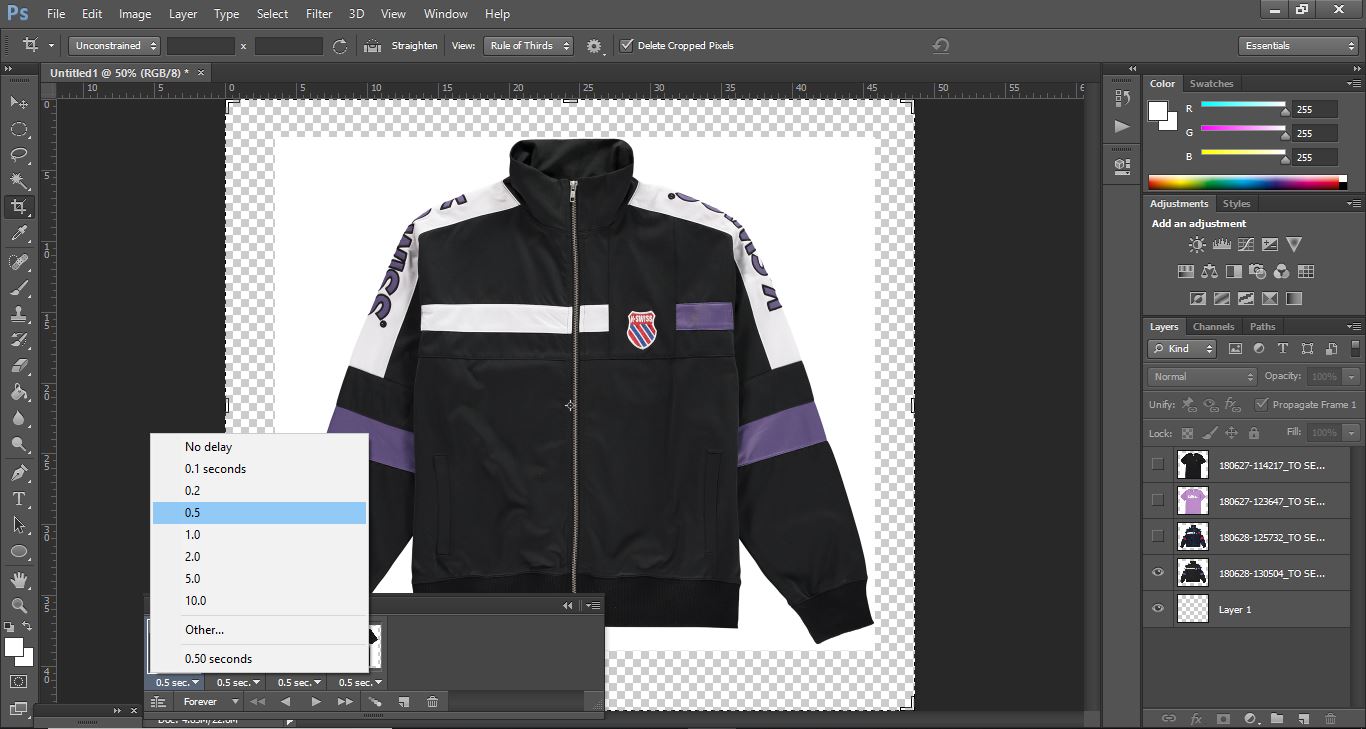Viewport: 1366px width, 729px height.
Task: Select the Eraser tool
Action: coord(18,366)
